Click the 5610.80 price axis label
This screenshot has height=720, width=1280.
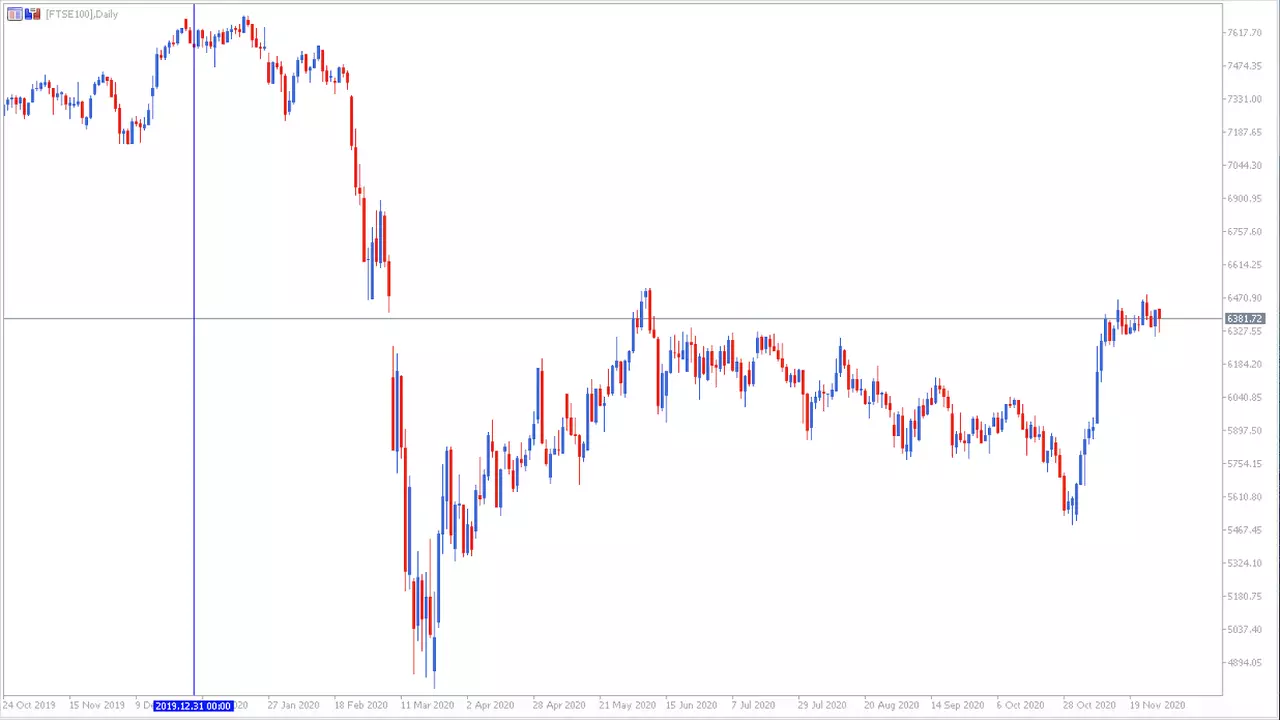point(1244,497)
